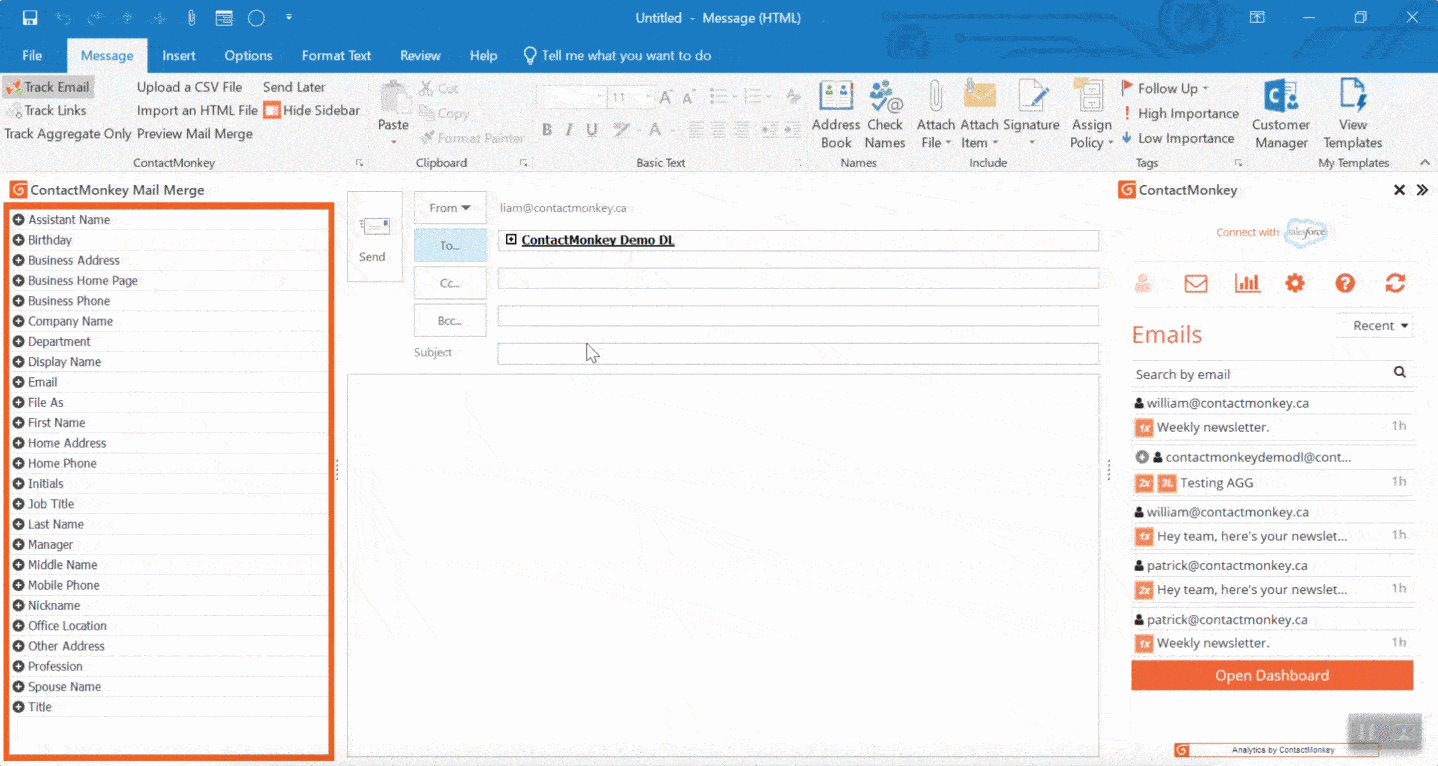The image size is (1438, 766).
Task: Switch to the Insert ribbon tab
Action: tap(178, 55)
